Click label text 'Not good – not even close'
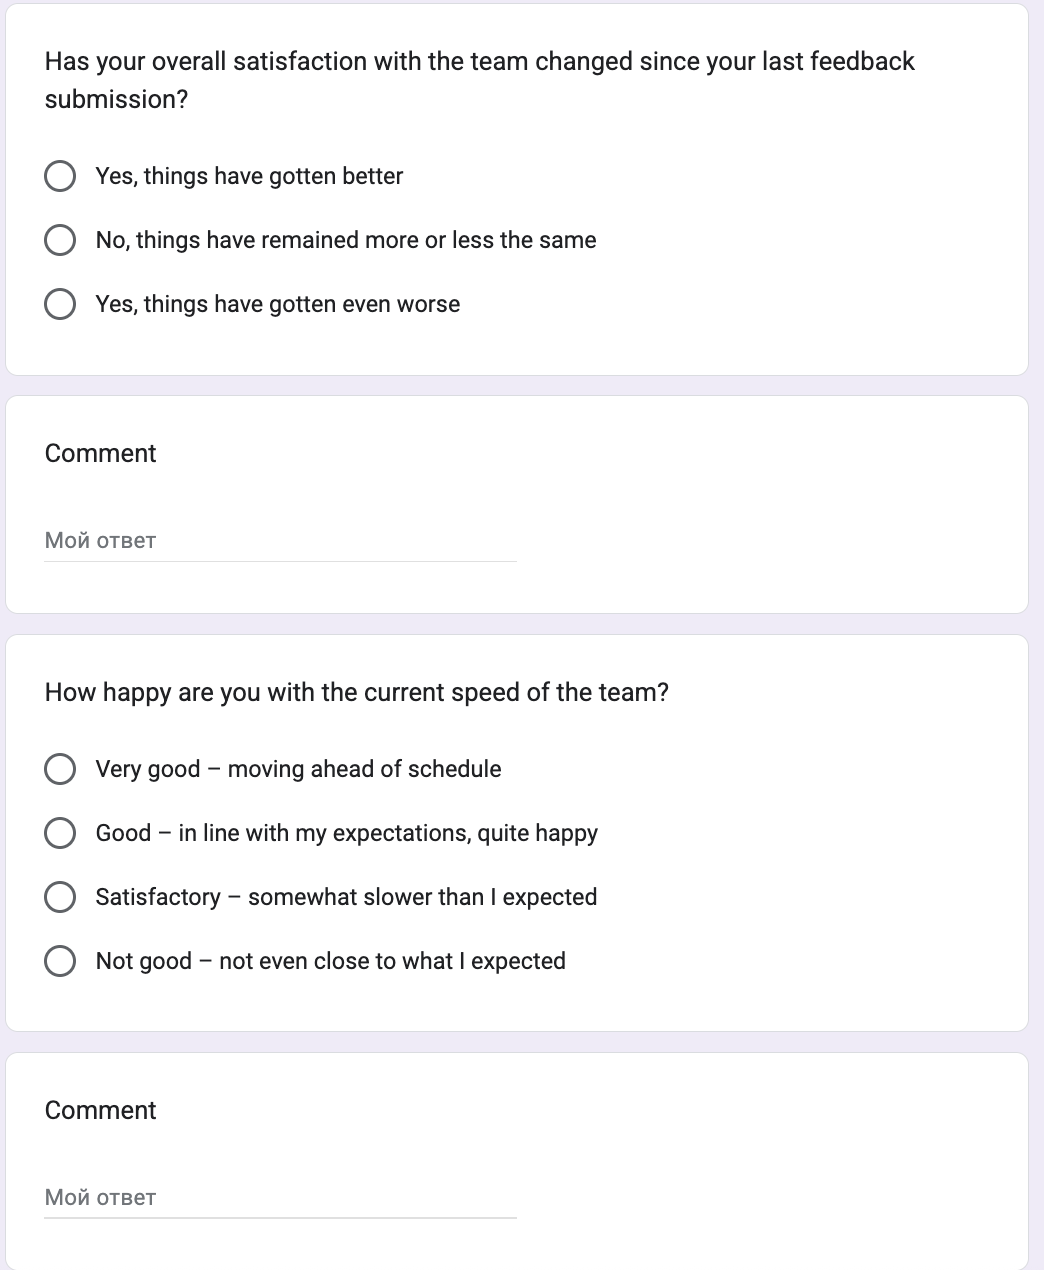Viewport: 1044px width, 1270px height. [x=330, y=961]
